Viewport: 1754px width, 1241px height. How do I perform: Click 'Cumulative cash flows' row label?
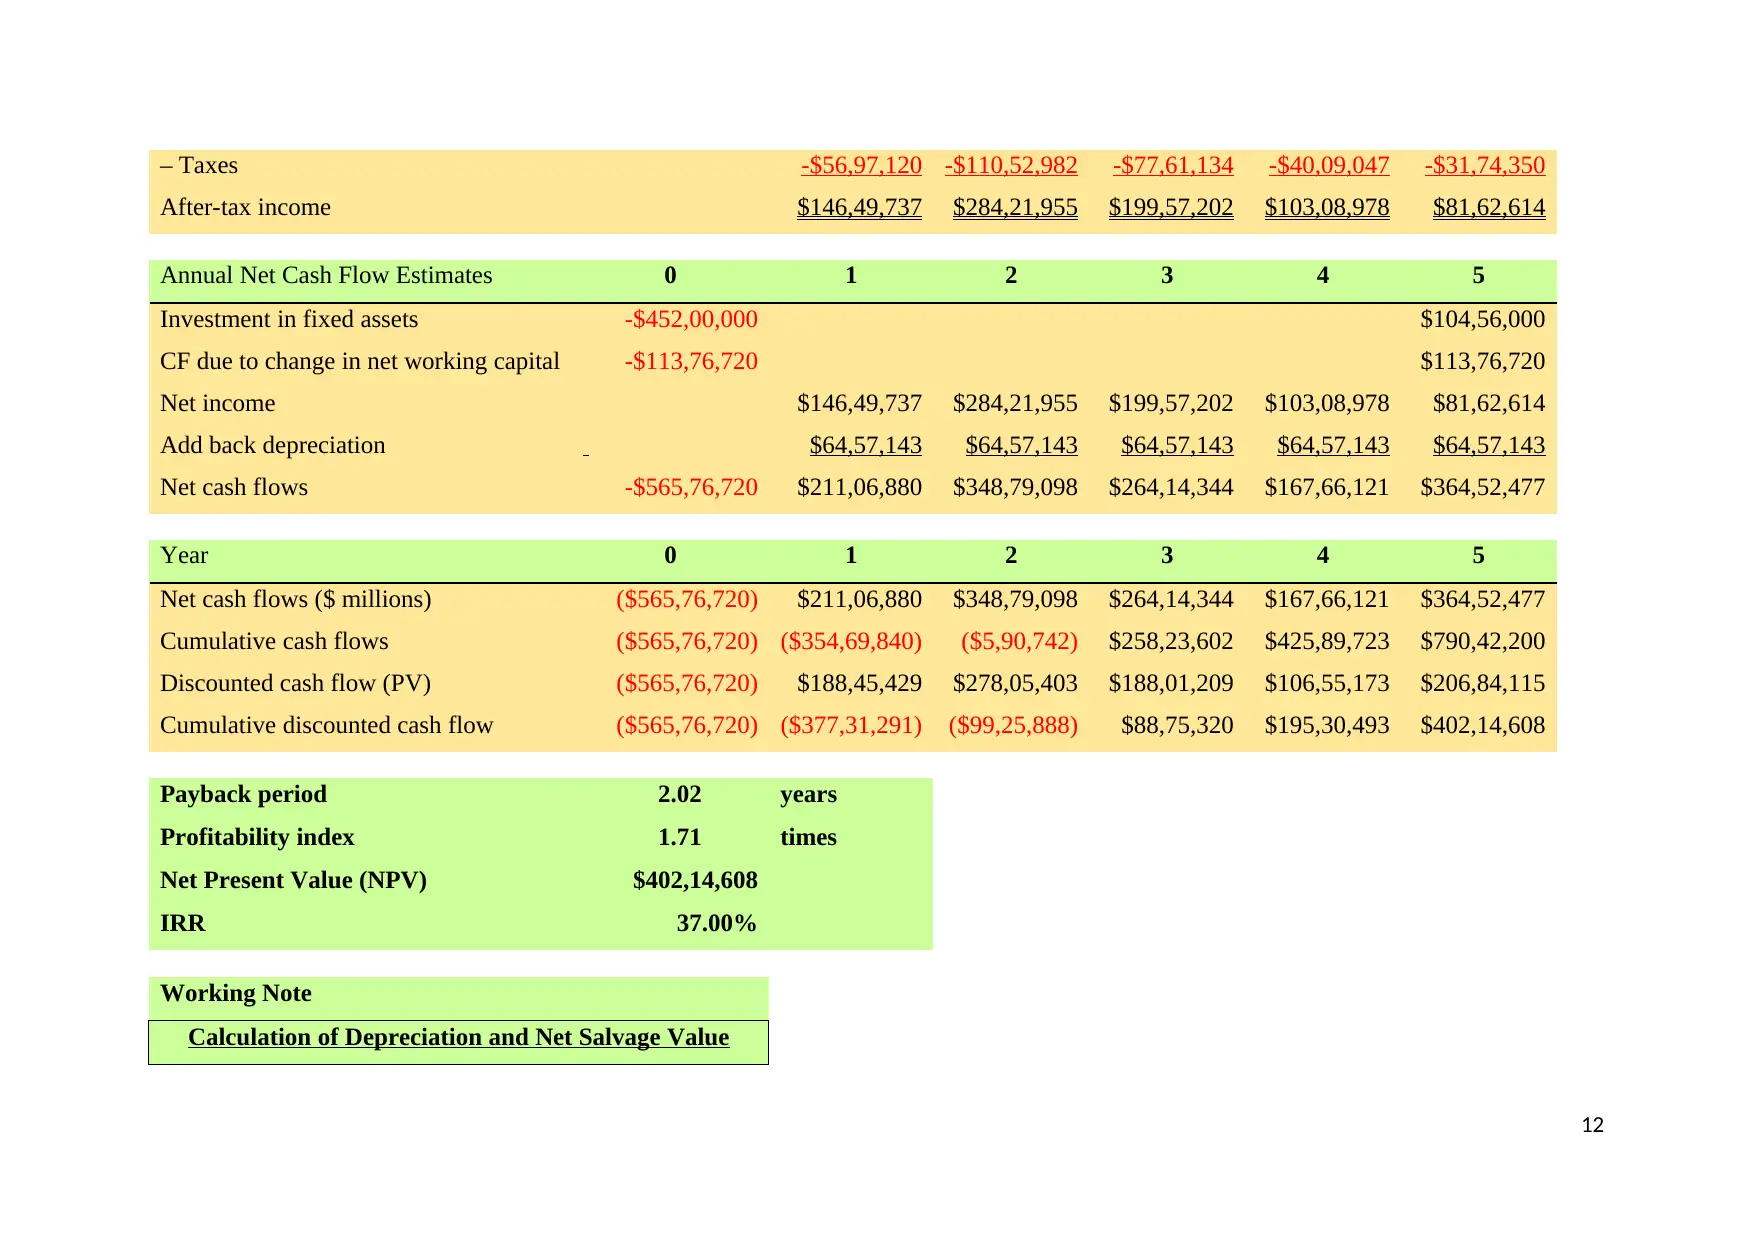coord(274,642)
